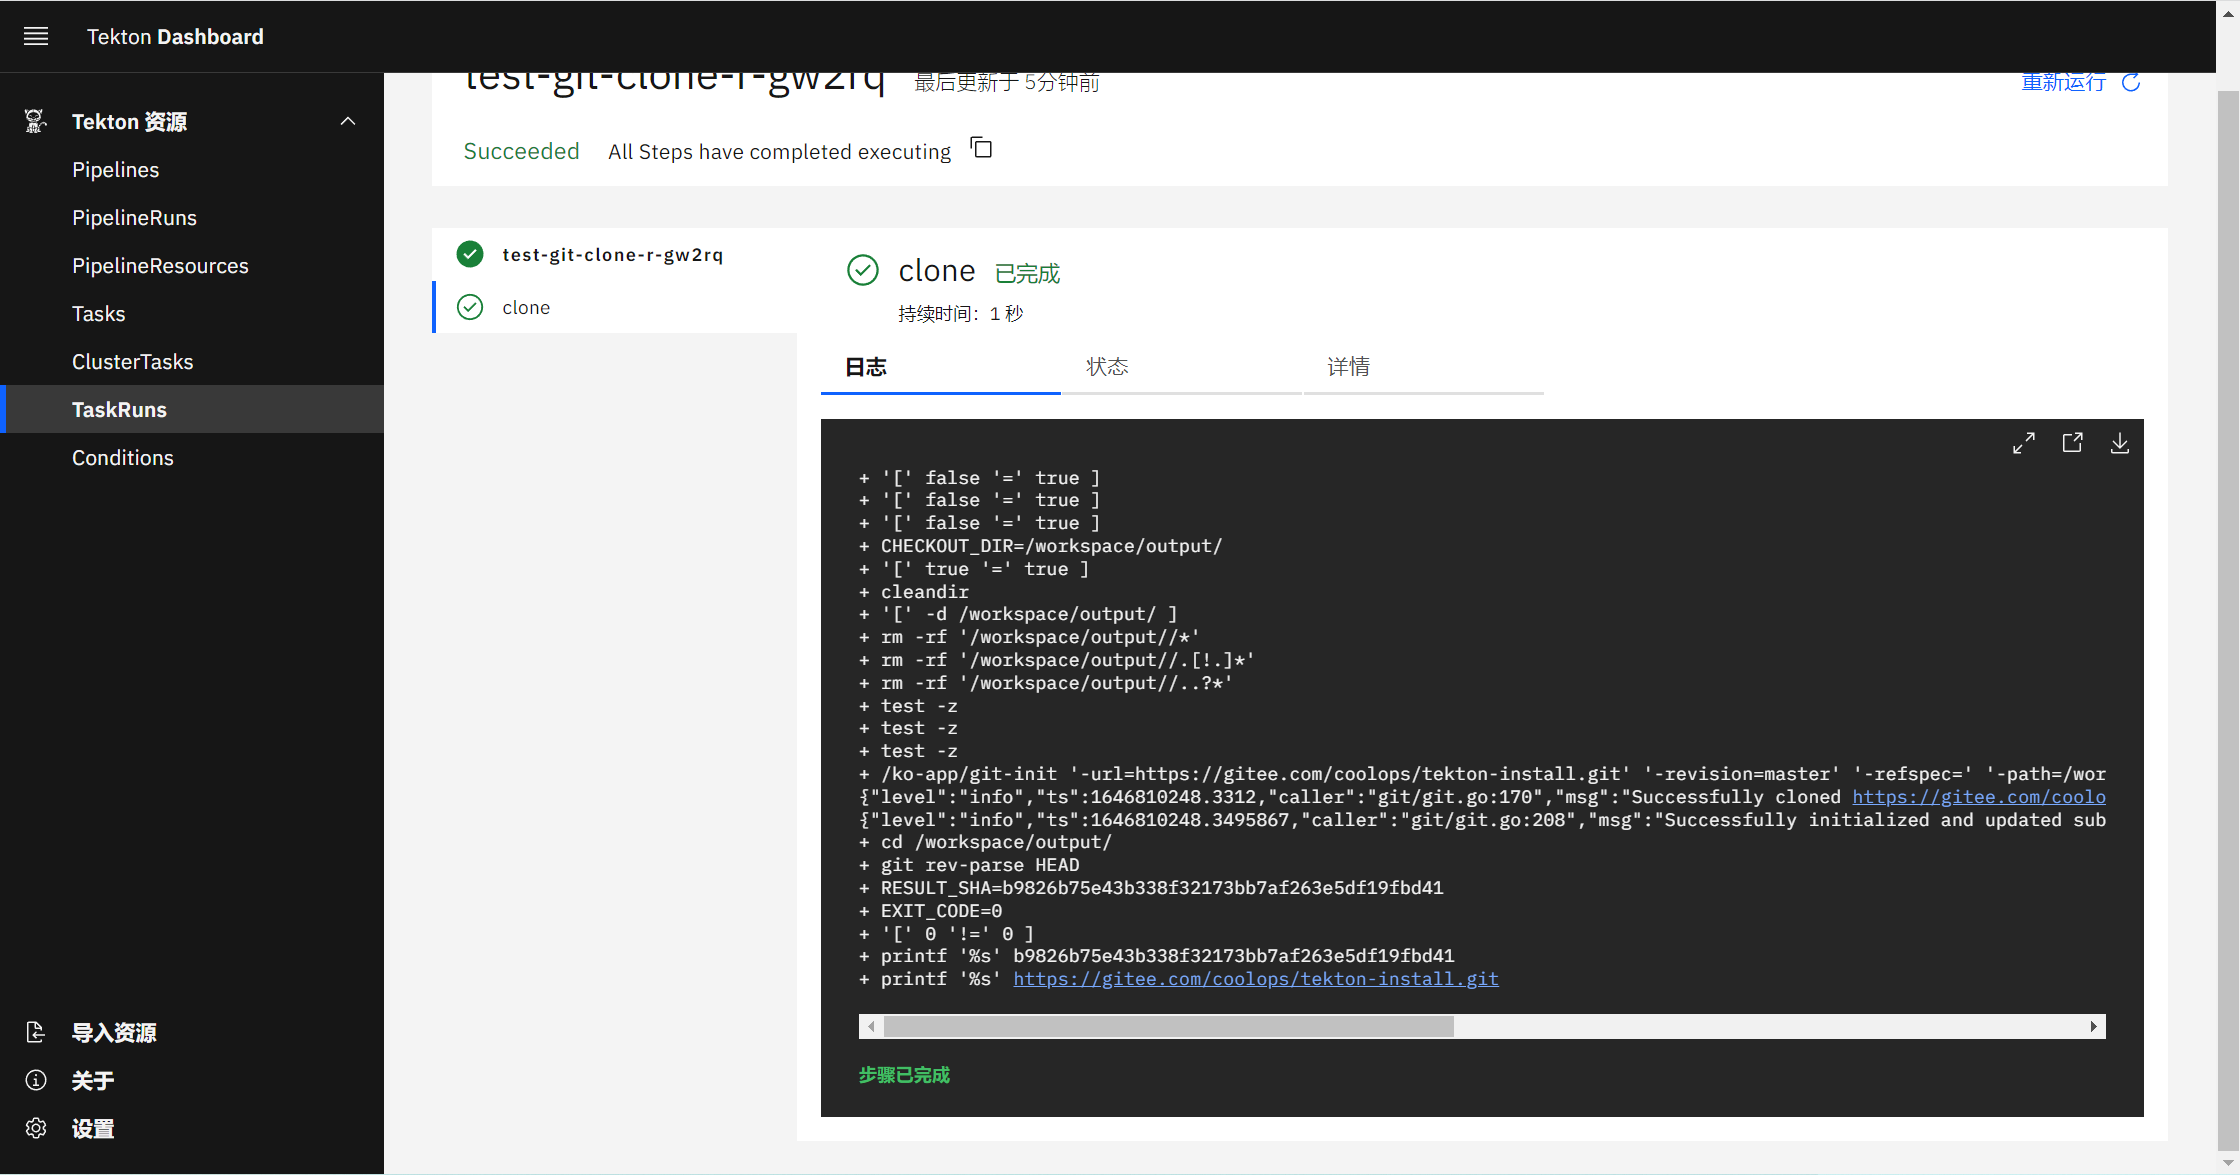Open gitee.com/coolo link in cloned message

(1979, 797)
